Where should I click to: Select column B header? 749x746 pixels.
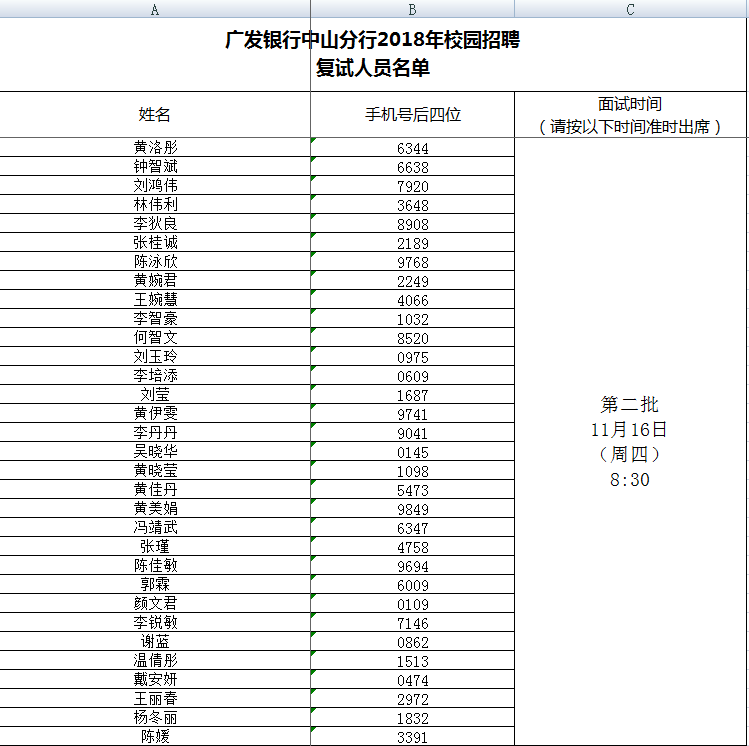412,9
